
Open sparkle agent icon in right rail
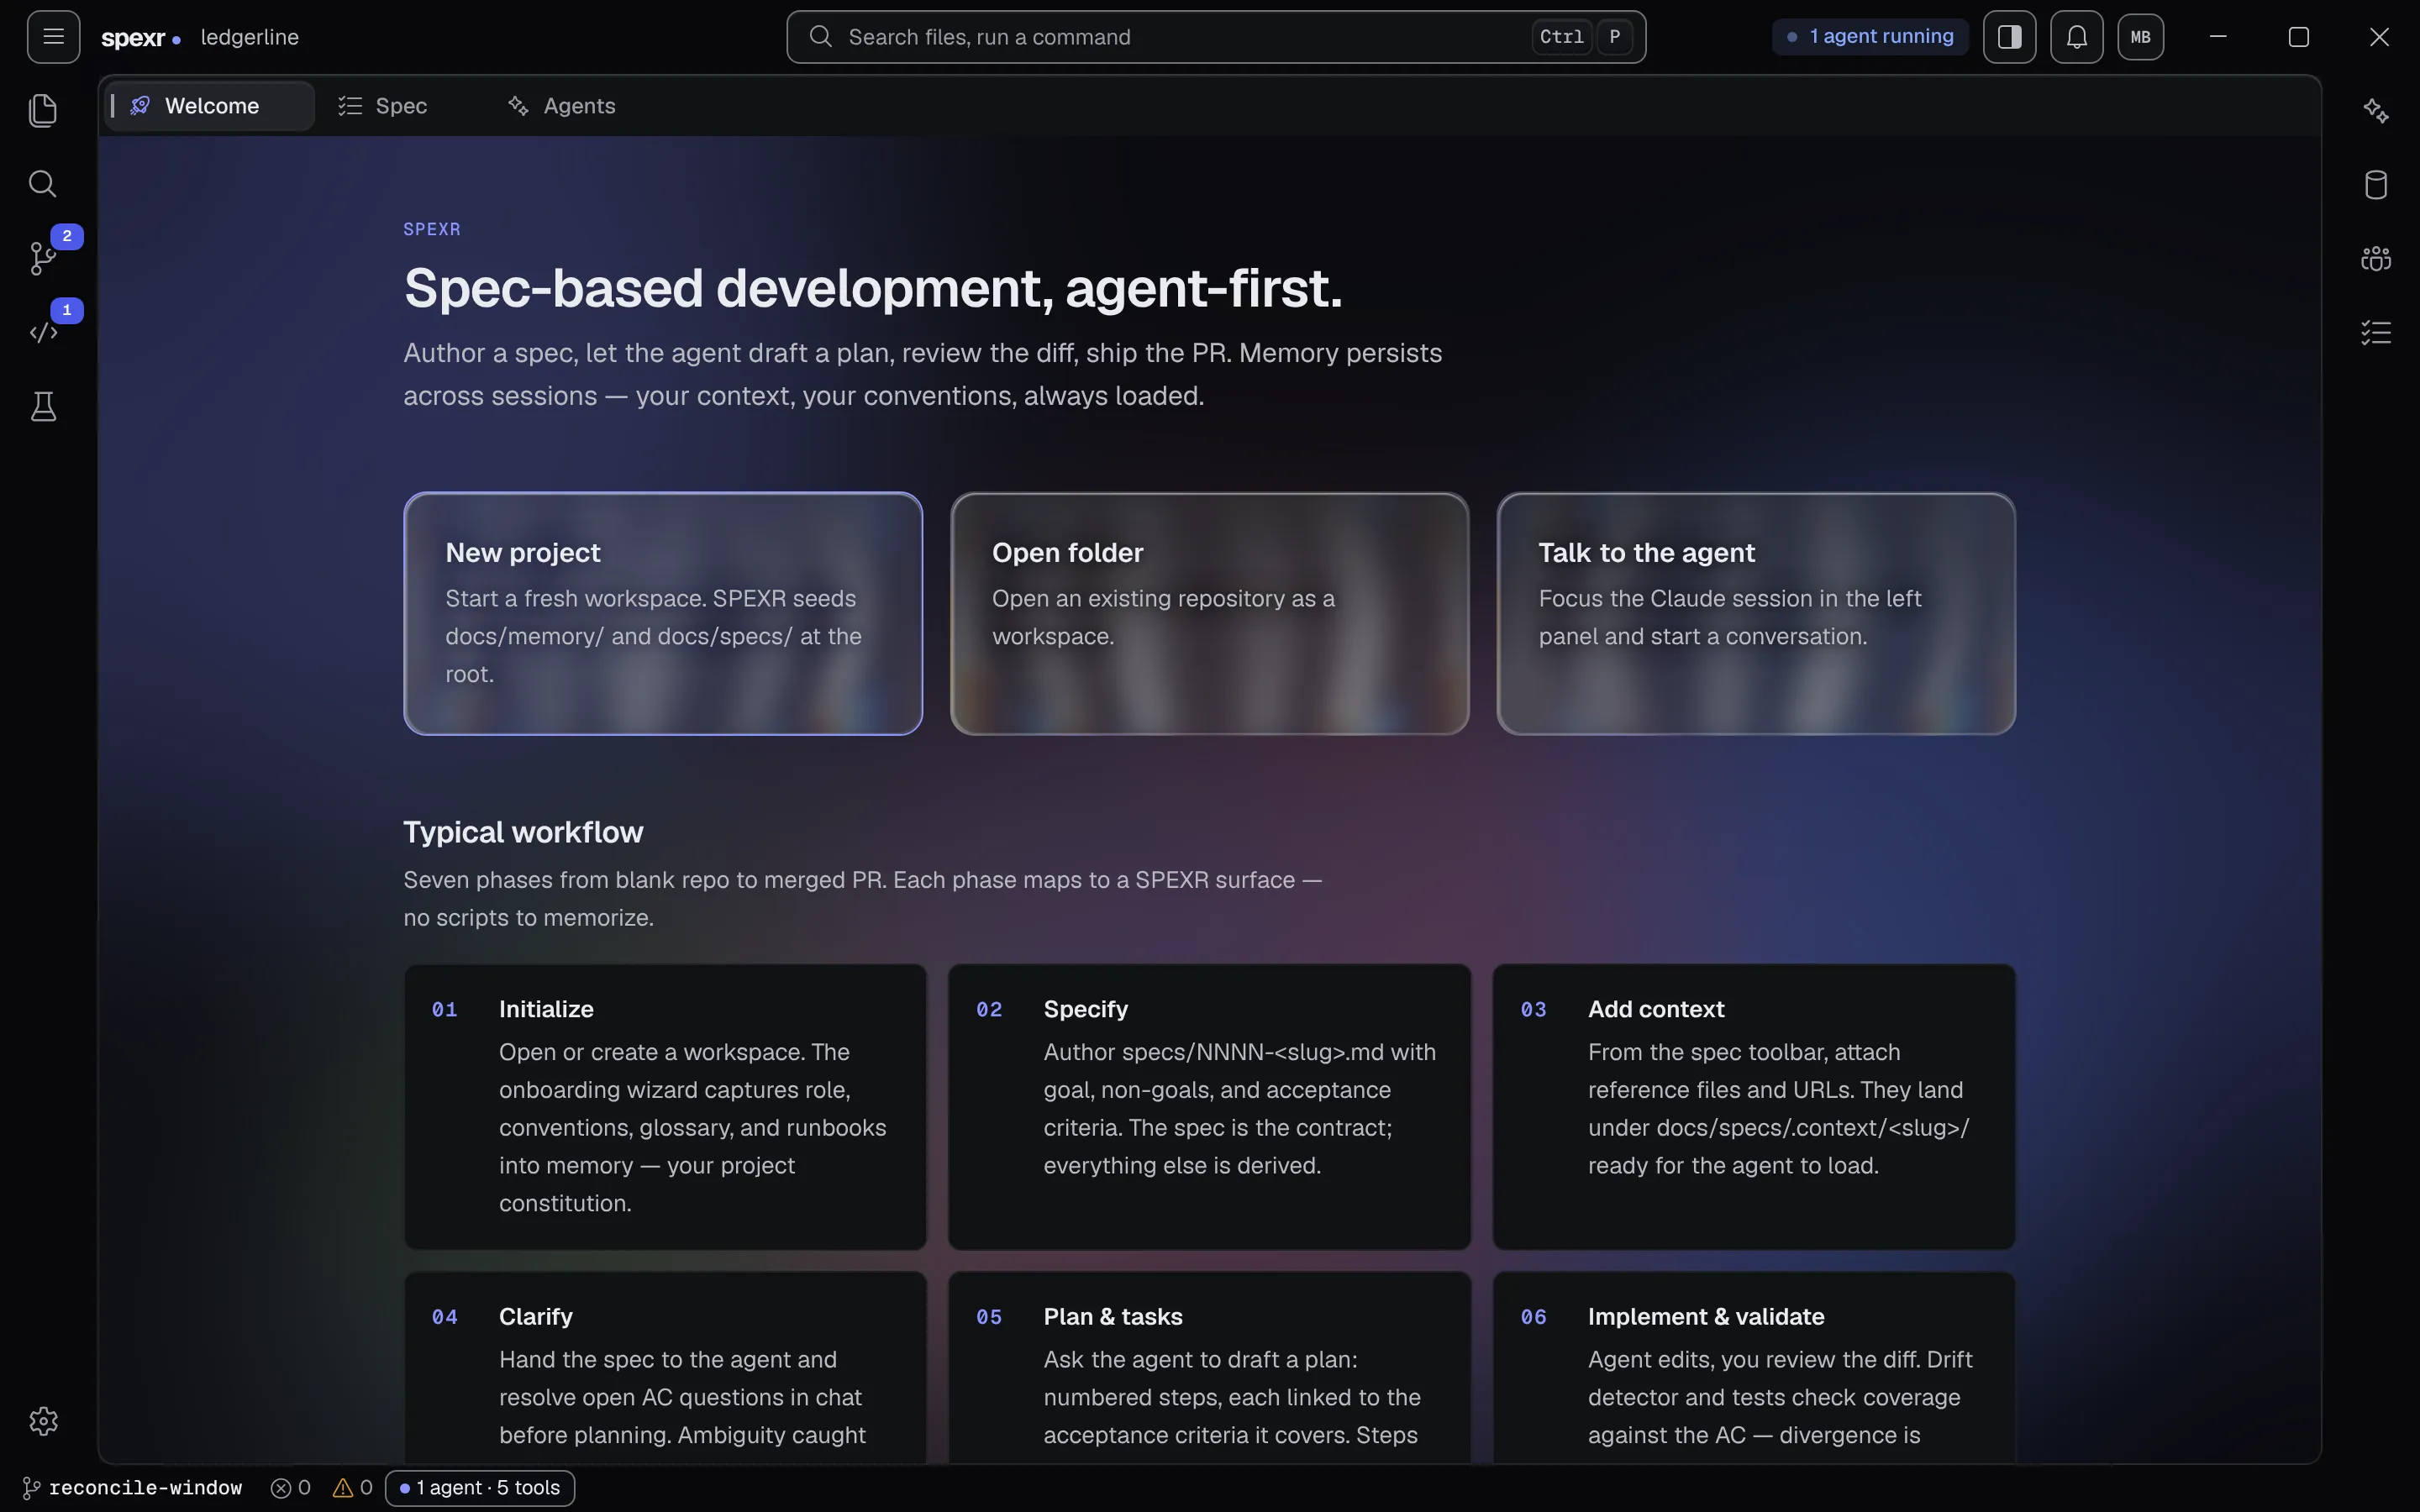click(2376, 110)
